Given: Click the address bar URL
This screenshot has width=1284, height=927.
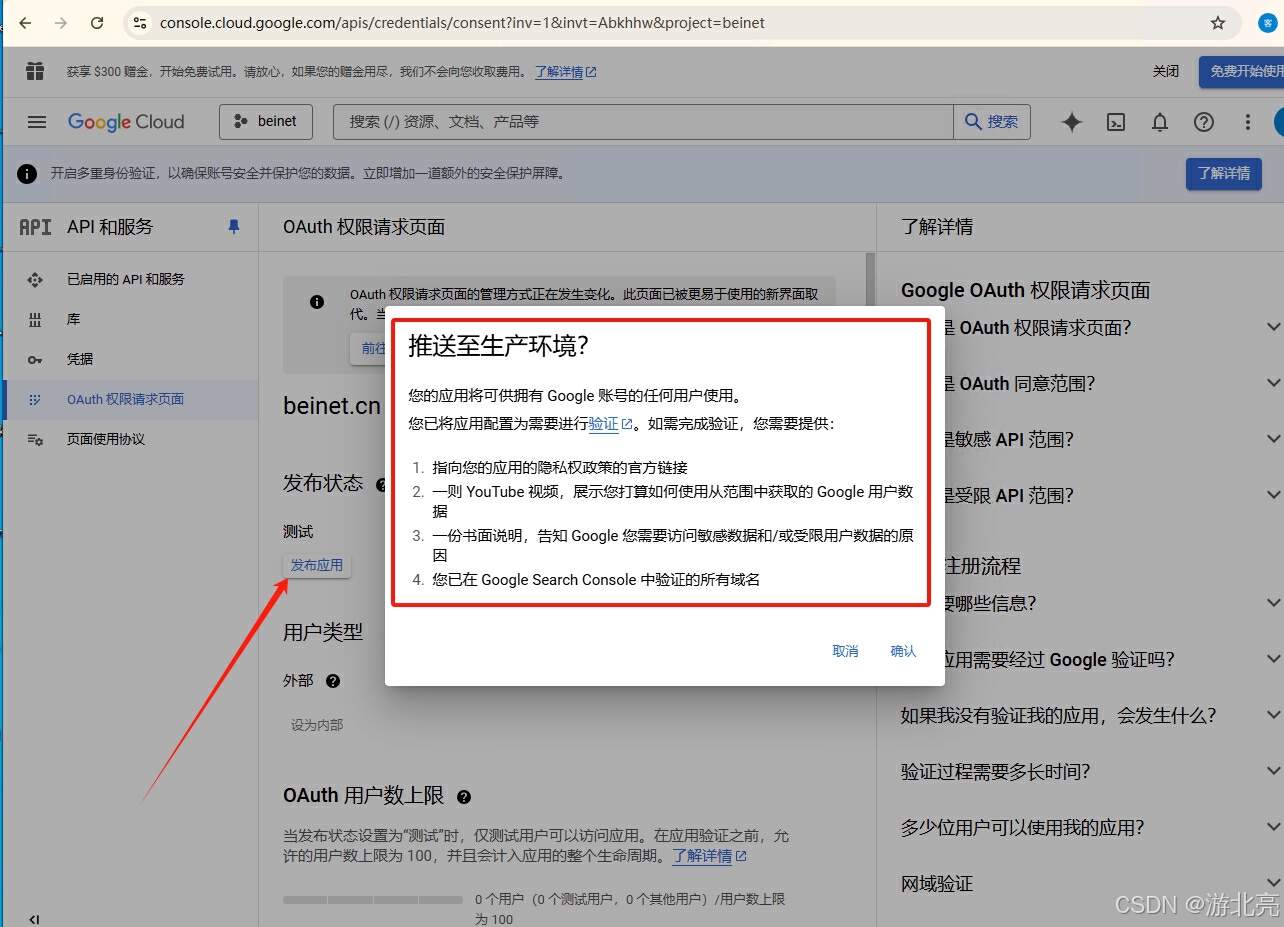Looking at the screenshot, I should [x=463, y=22].
